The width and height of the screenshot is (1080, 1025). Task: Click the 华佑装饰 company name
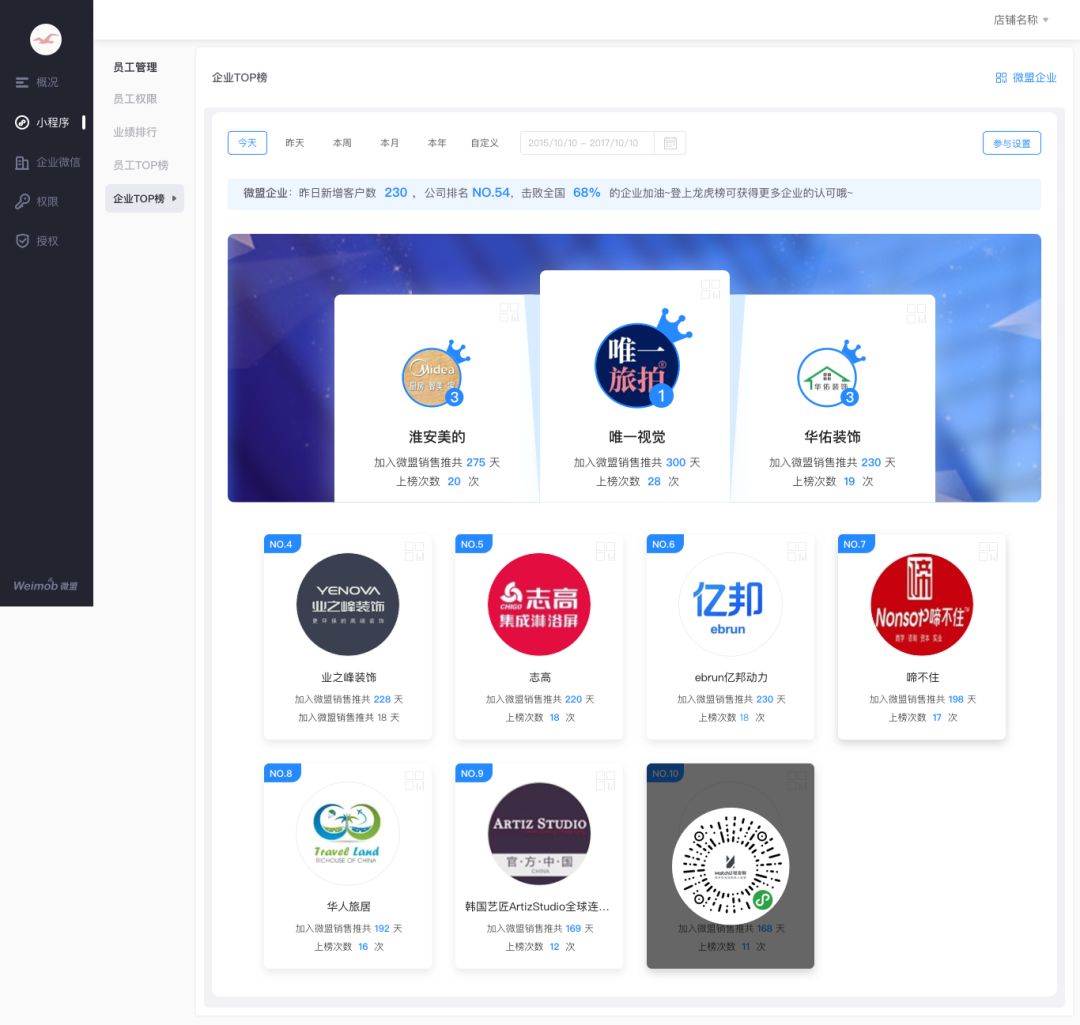[x=832, y=437]
